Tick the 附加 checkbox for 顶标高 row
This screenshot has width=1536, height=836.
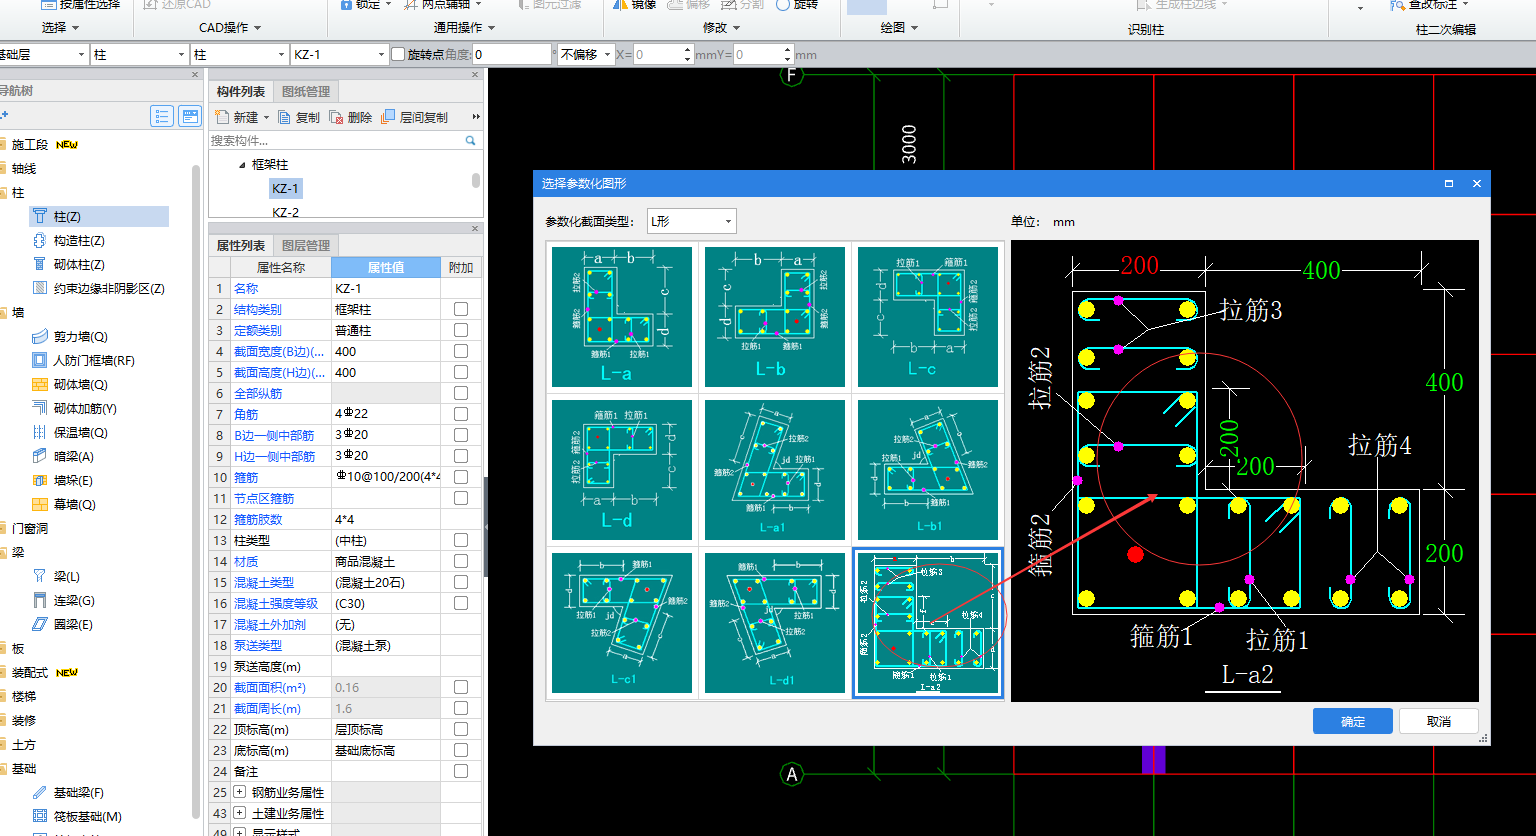coord(461,729)
